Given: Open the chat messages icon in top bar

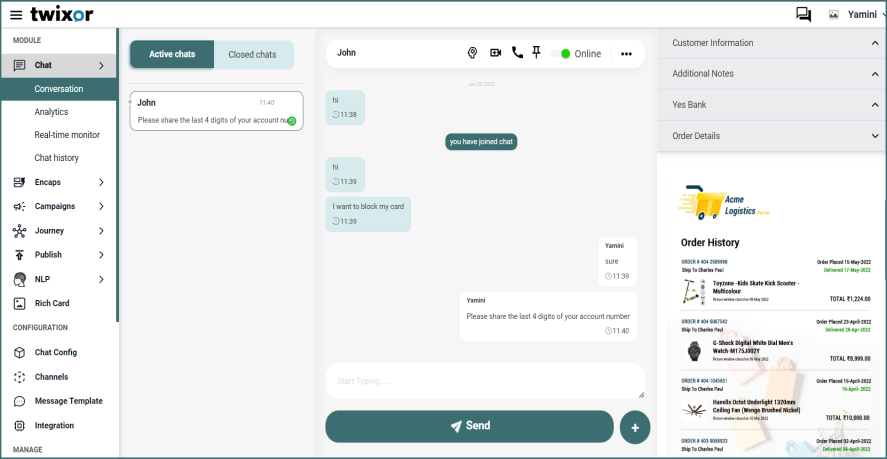Looking at the screenshot, I should click(803, 14).
